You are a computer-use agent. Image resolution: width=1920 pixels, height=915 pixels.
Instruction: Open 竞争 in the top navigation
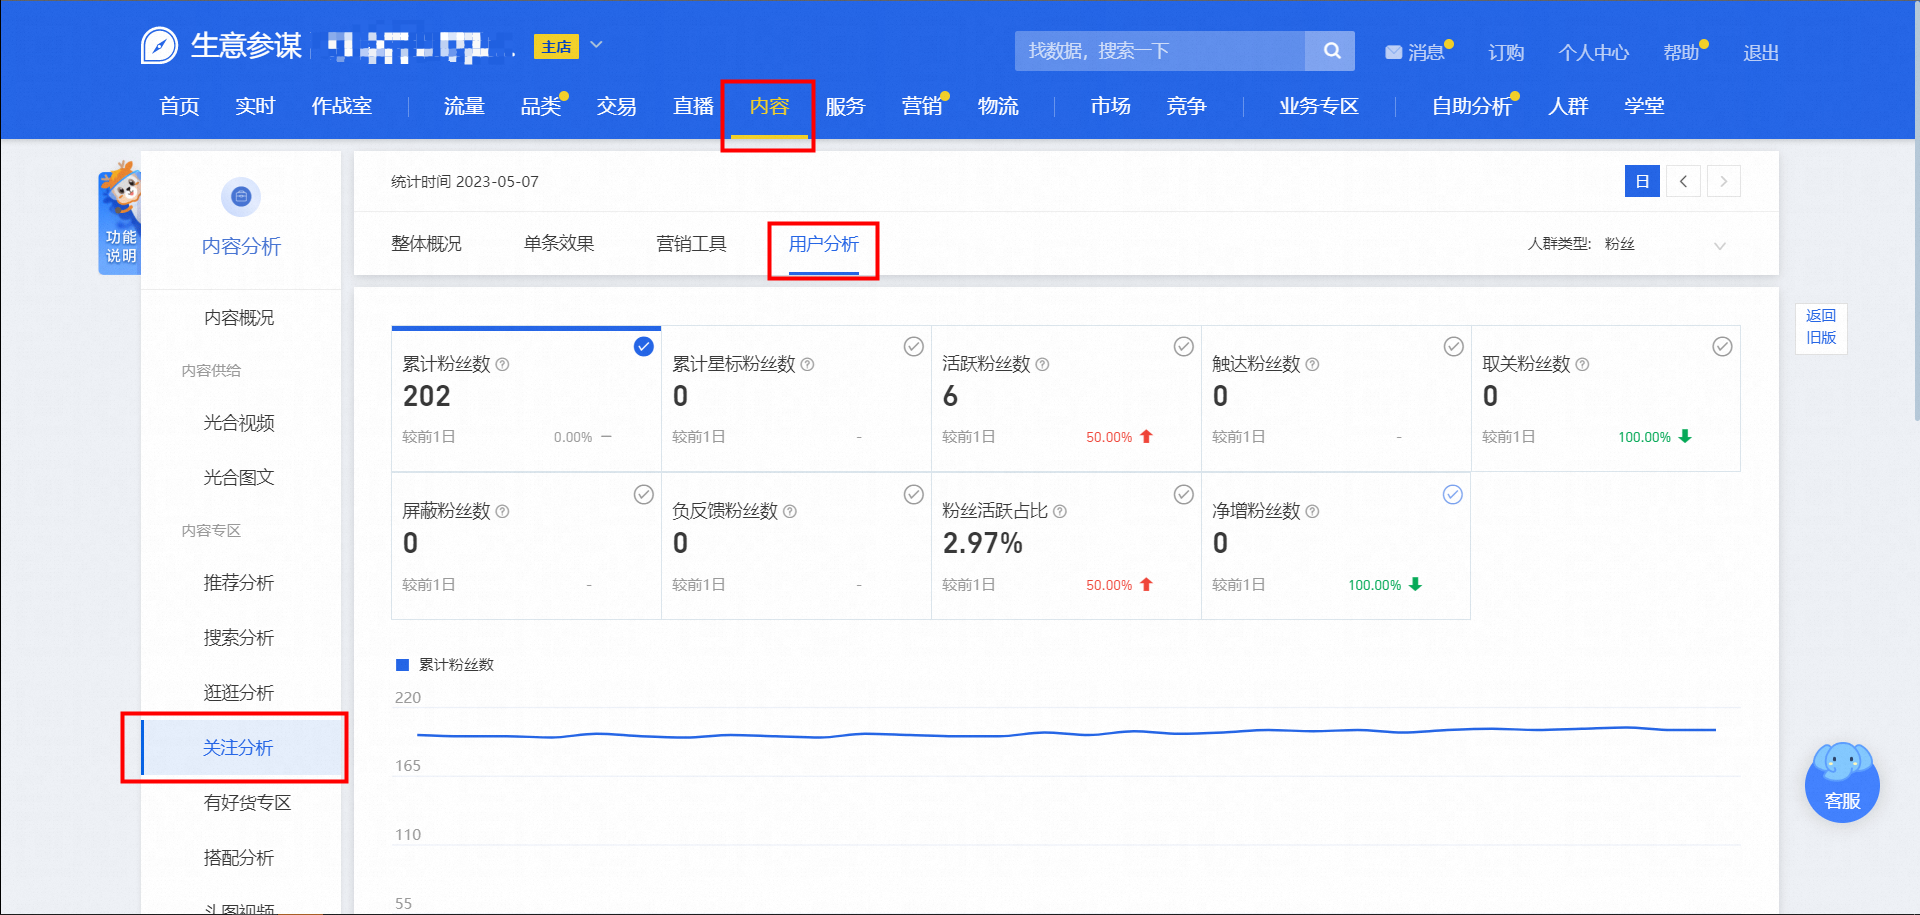pos(1186,106)
